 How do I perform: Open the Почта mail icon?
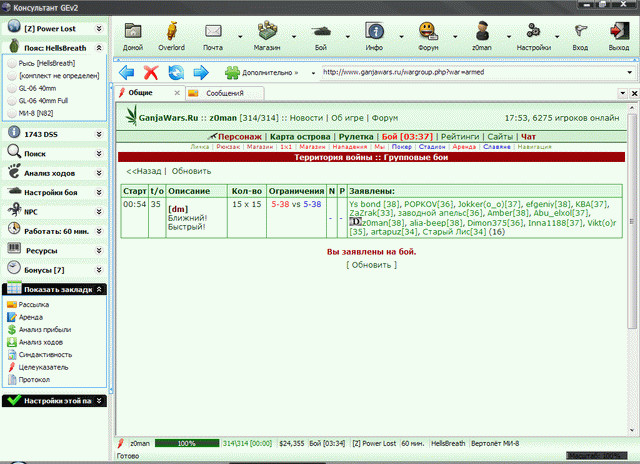(x=213, y=31)
